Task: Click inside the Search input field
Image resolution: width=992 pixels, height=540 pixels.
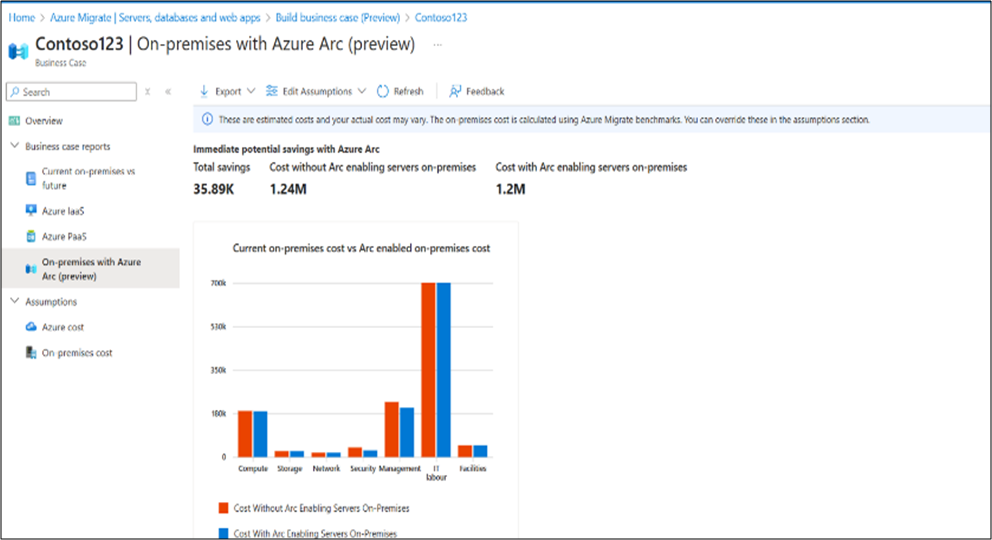Action: [71, 92]
